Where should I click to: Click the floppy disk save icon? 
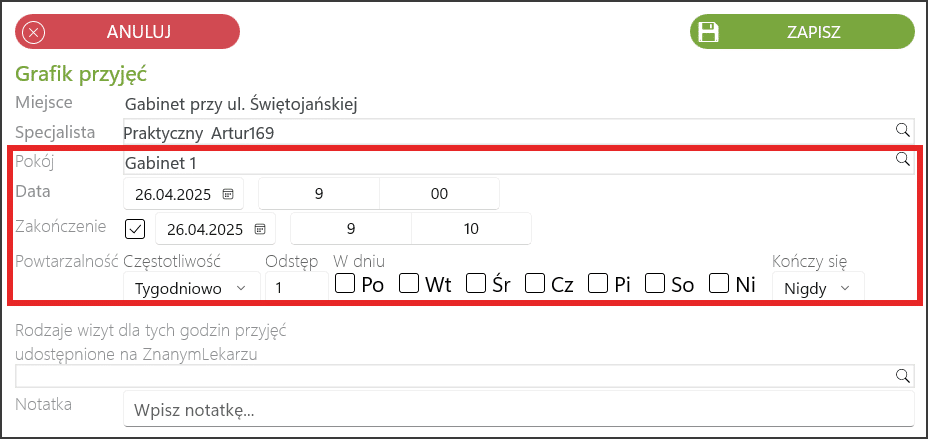(708, 32)
